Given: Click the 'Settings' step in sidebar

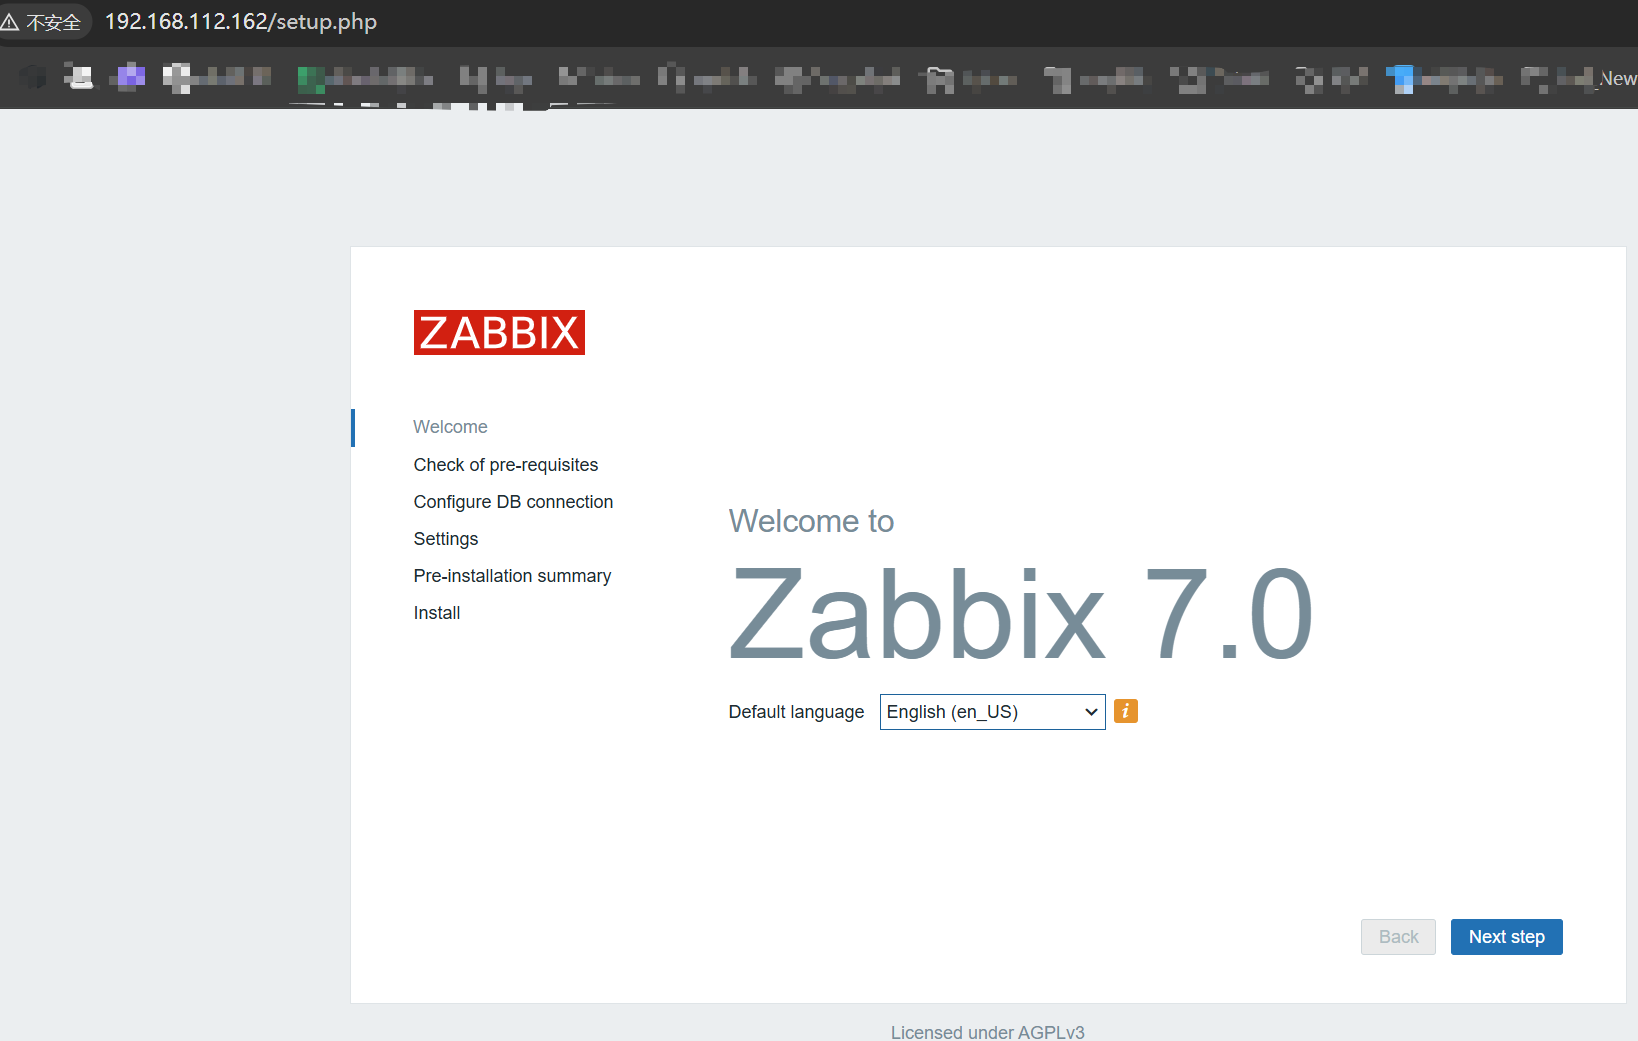Looking at the screenshot, I should tap(445, 538).
